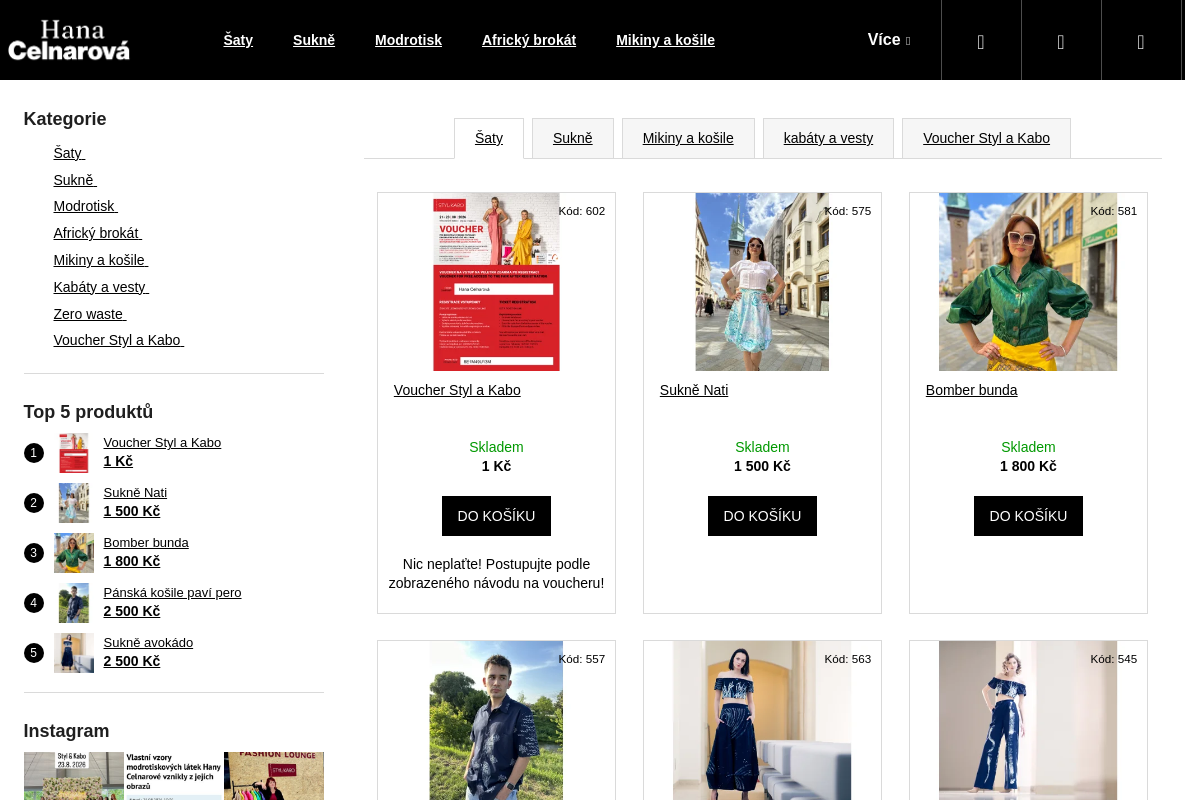
Task: Switch to the Voucher Styl a Kabo tab
Action: tap(986, 138)
